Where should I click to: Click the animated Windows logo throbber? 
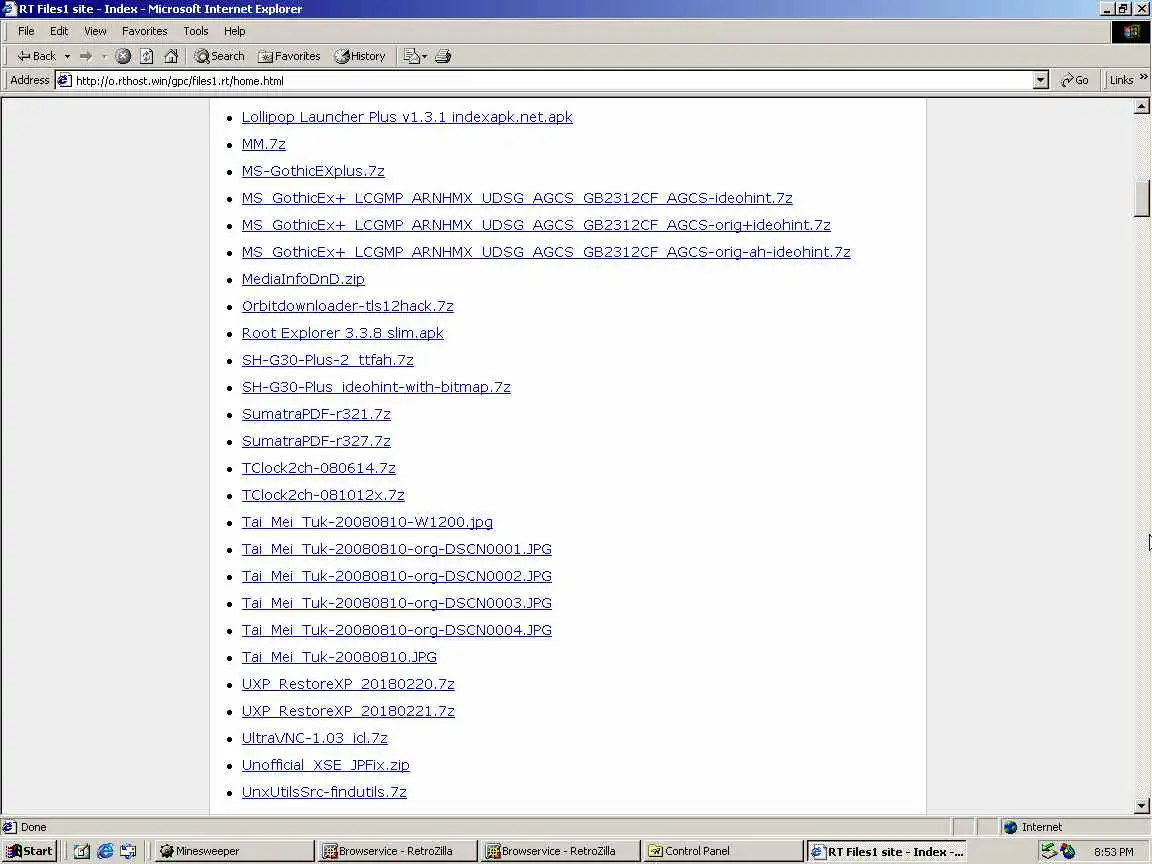click(1131, 32)
